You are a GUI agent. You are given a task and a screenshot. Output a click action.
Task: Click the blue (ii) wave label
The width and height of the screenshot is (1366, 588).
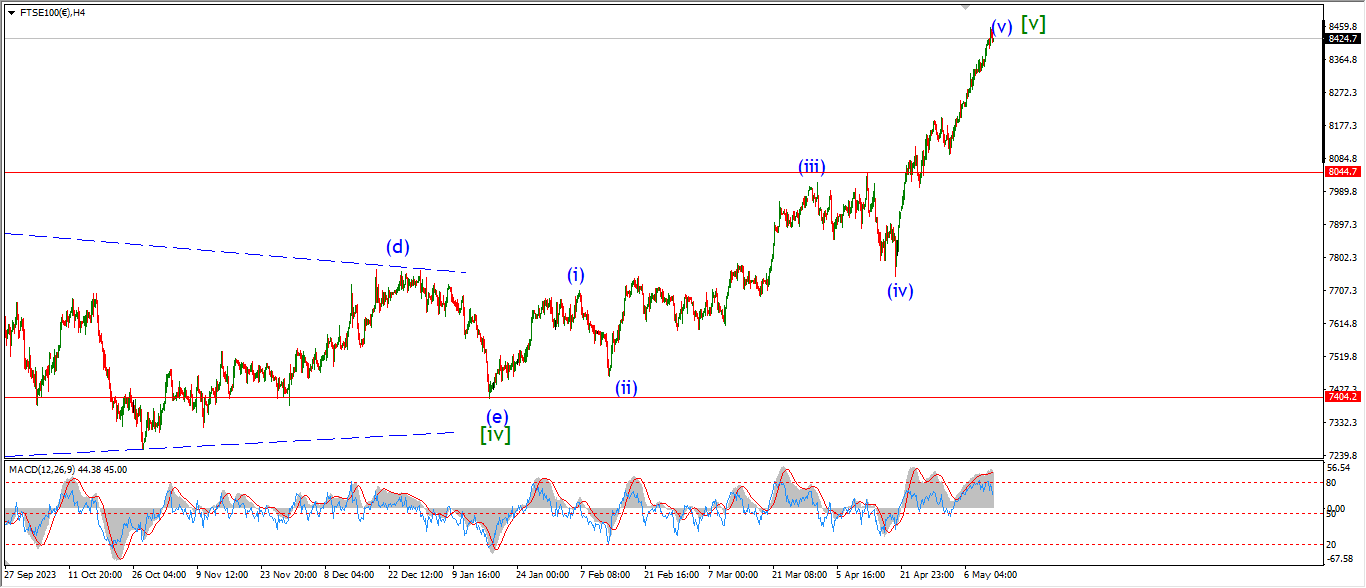(626, 388)
